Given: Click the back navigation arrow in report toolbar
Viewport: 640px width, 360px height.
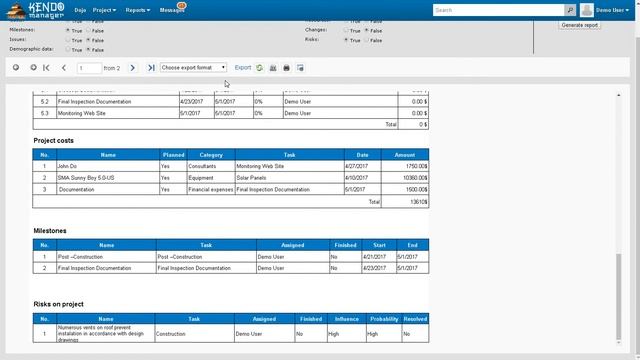Looking at the screenshot, I should click(x=16, y=67).
